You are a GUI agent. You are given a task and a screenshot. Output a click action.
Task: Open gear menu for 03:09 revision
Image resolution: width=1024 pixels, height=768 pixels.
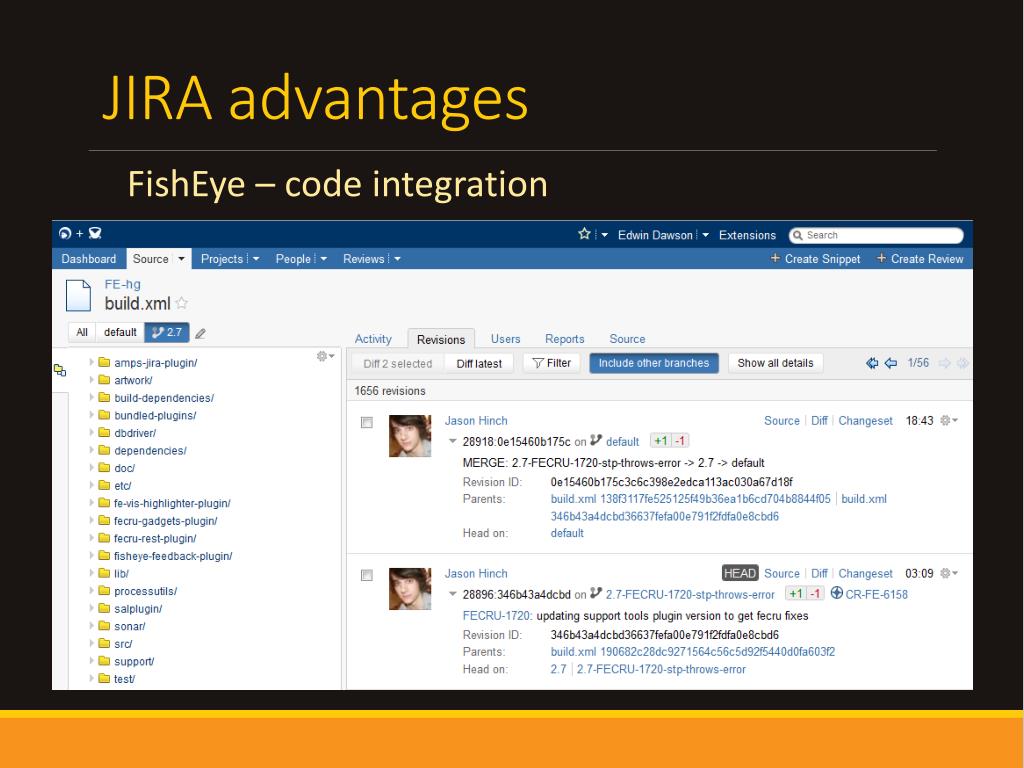pos(949,573)
